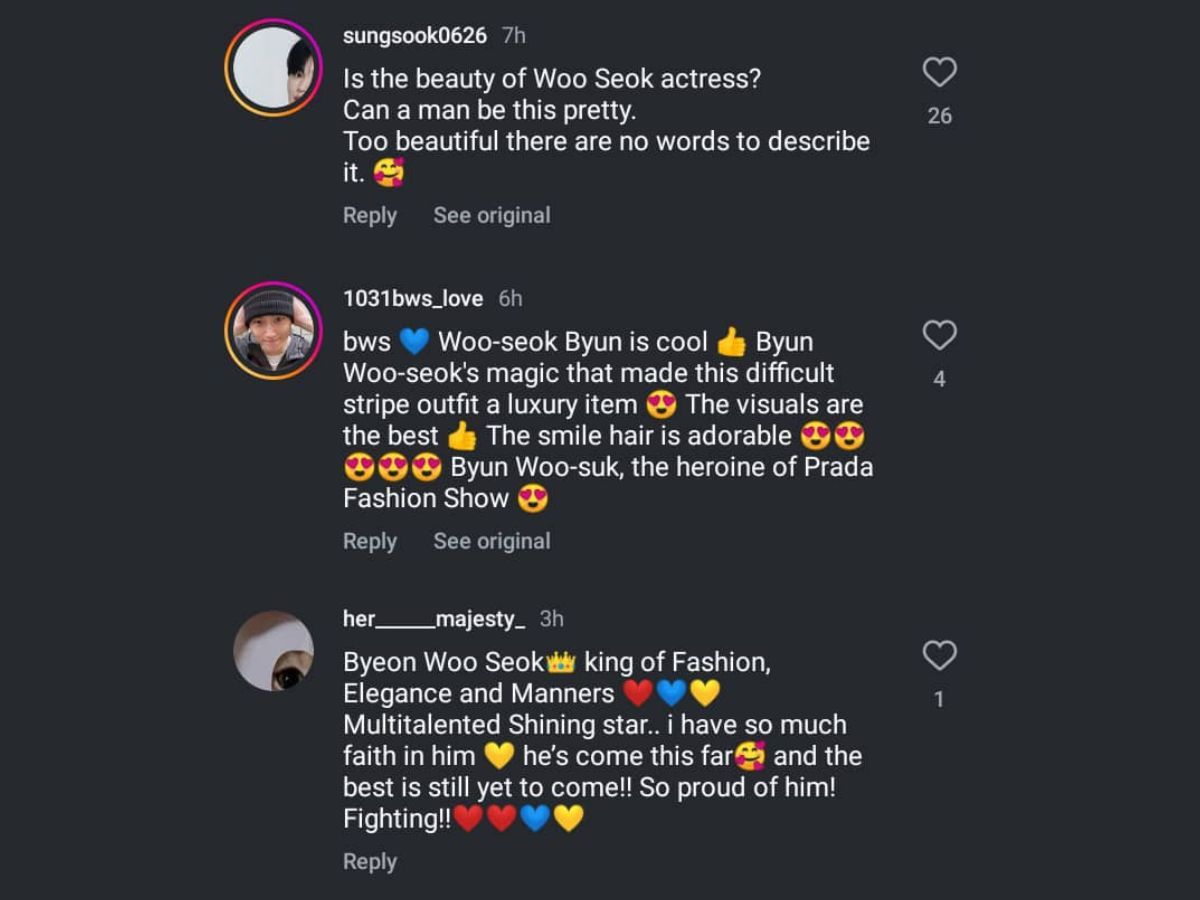Open sungsook0626's profile picture
The image size is (1200, 900).
[x=273, y=68]
